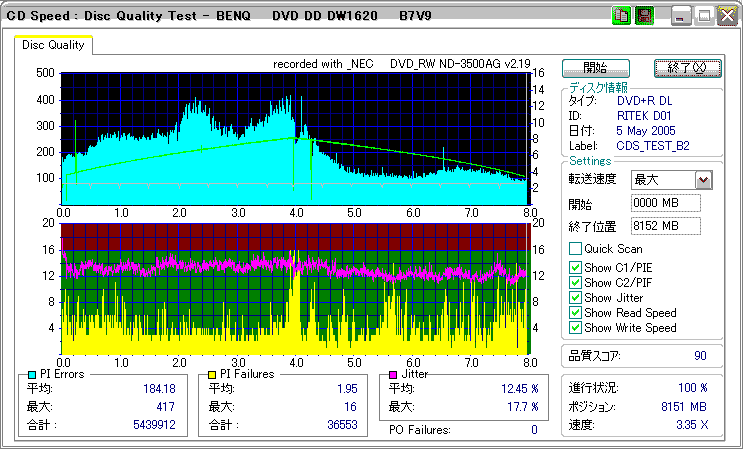This screenshot has height=449, width=743.
Task: Click the magenta Jitter legend swatch
Action: point(393,374)
